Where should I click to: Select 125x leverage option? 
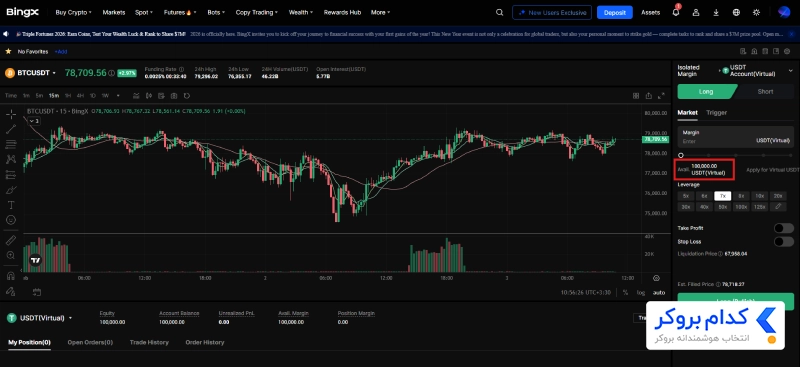[x=759, y=207]
